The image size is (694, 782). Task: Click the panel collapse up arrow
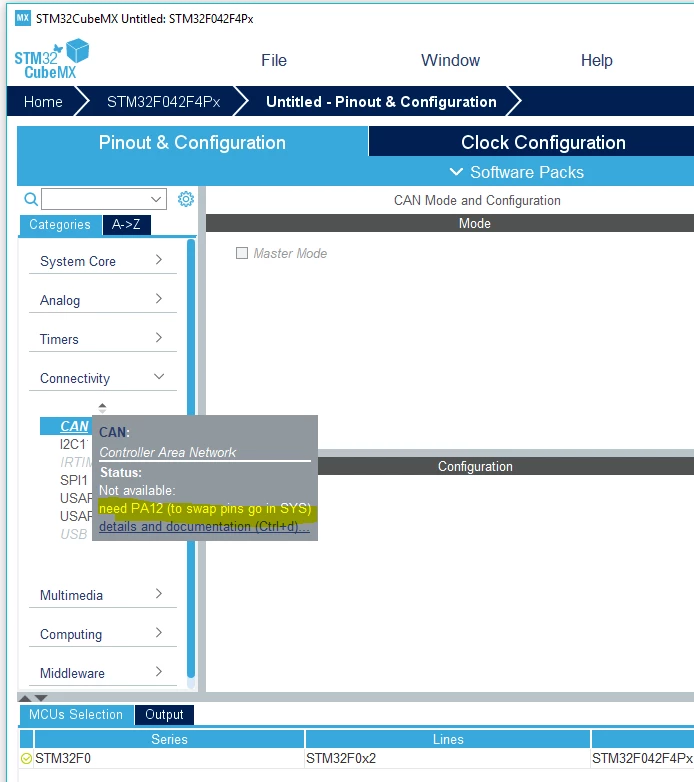click(x=25, y=698)
